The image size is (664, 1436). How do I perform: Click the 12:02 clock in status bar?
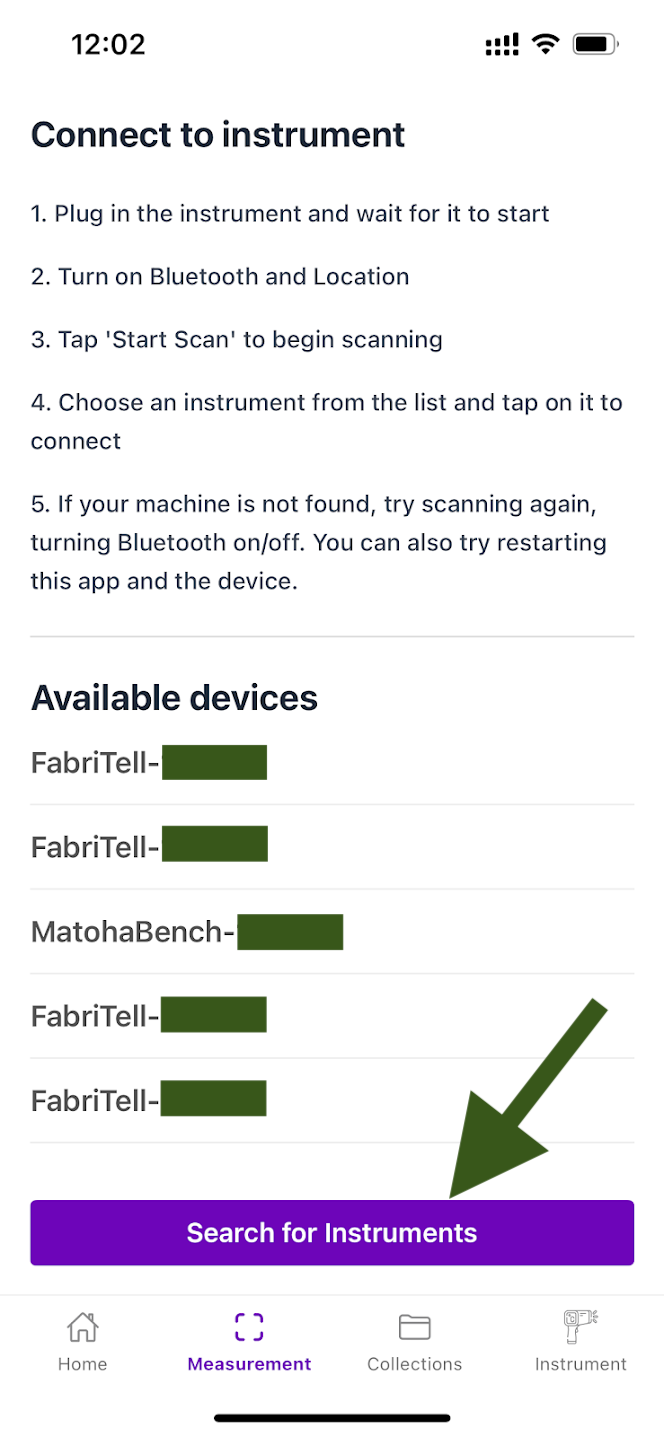pyautogui.click(x=108, y=44)
